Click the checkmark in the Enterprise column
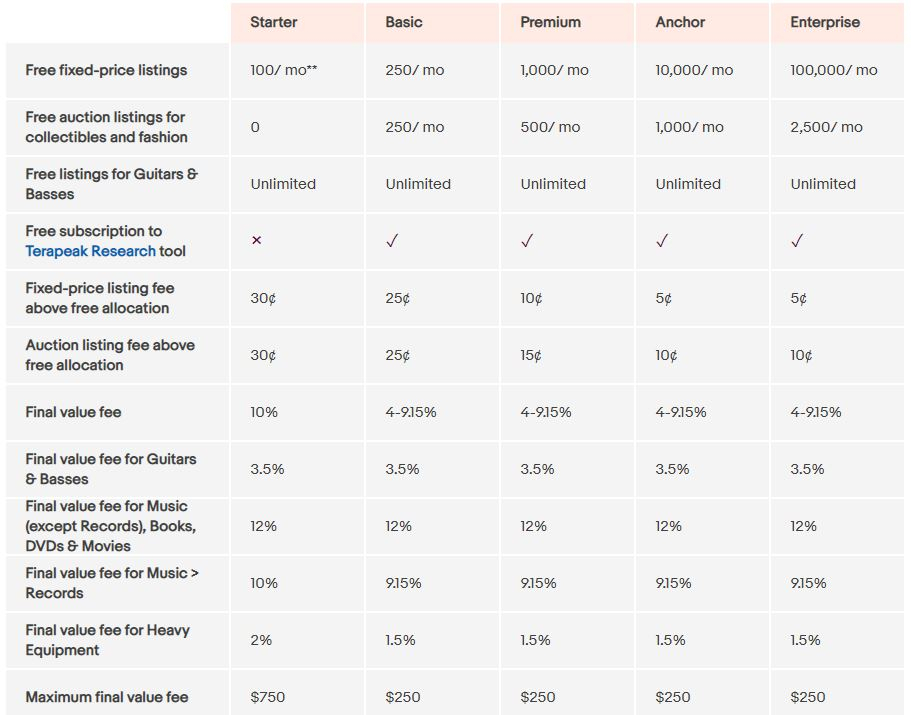This screenshot has width=911, height=715. (x=797, y=240)
